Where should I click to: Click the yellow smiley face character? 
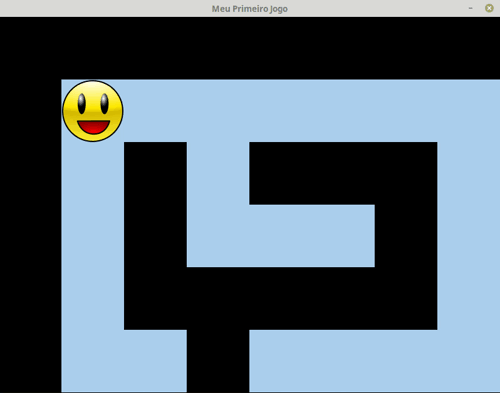click(93, 111)
